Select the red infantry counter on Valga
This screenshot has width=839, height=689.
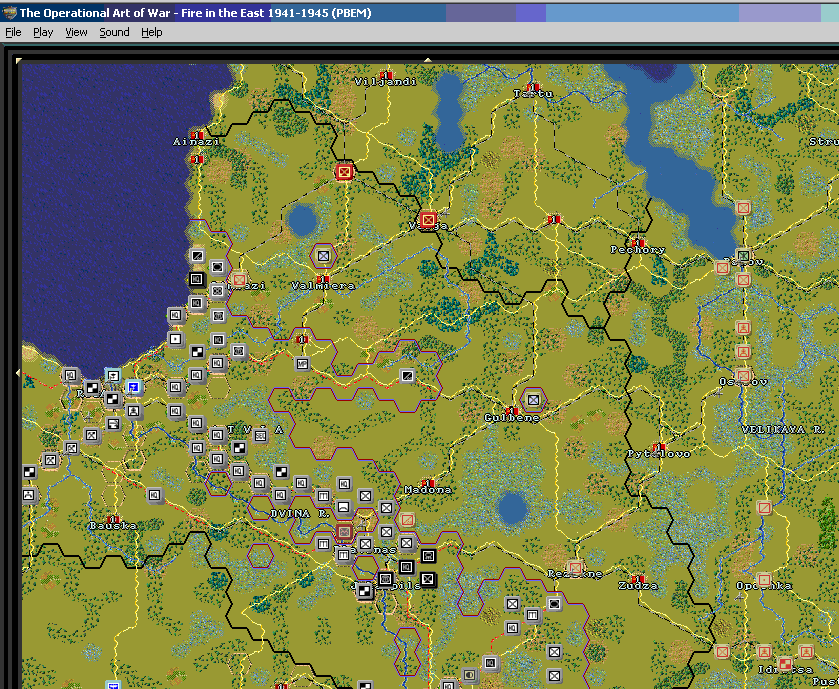(x=428, y=219)
